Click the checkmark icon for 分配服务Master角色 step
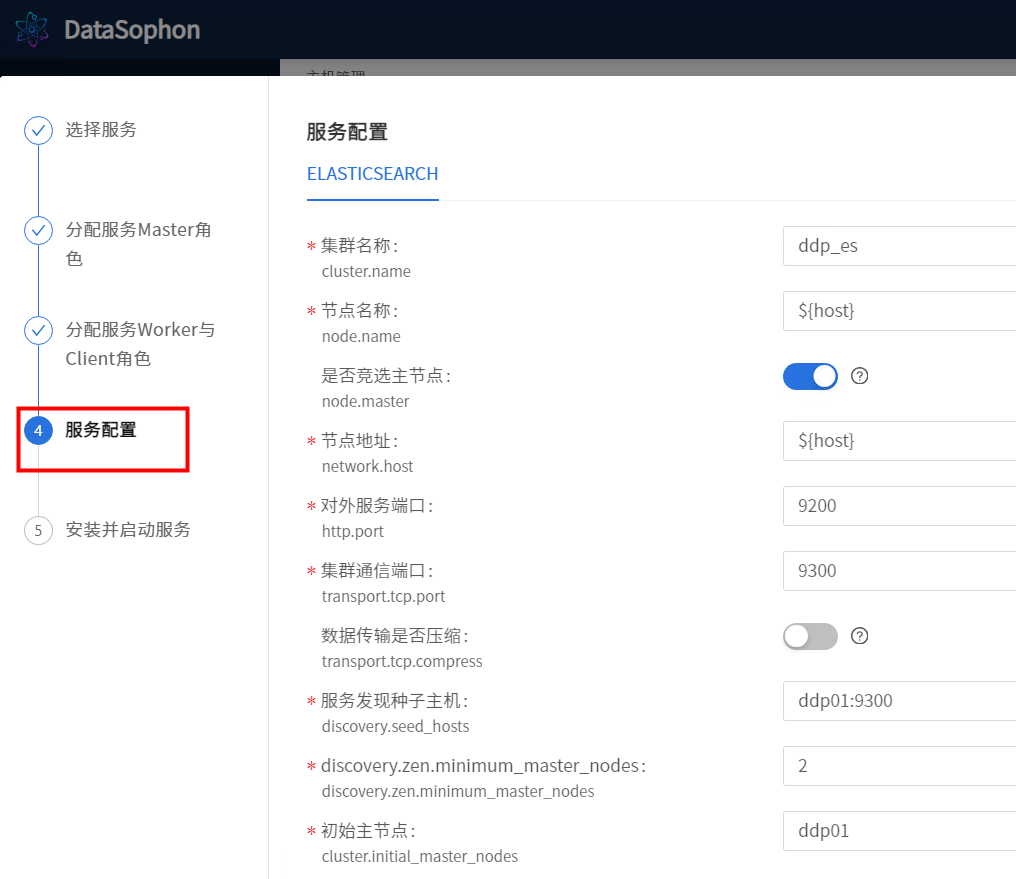Viewport: 1016px width, 879px height. click(38, 230)
